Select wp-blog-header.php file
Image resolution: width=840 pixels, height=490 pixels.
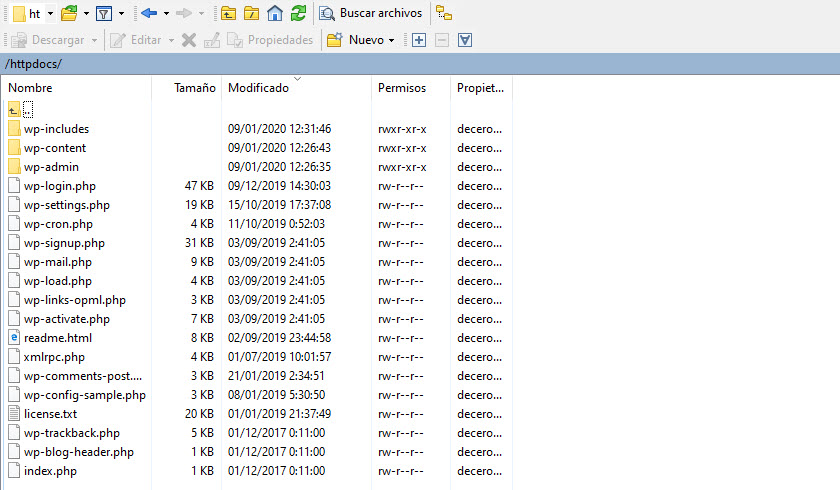(78, 452)
